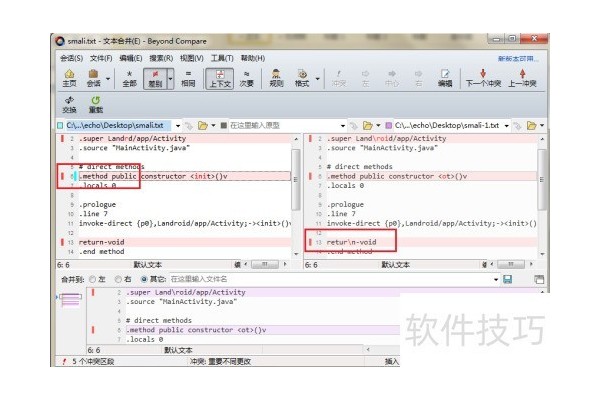The width and height of the screenshot is (600, 400).
Task: Show all lines with 全部 button
Action: pos(129,78)
